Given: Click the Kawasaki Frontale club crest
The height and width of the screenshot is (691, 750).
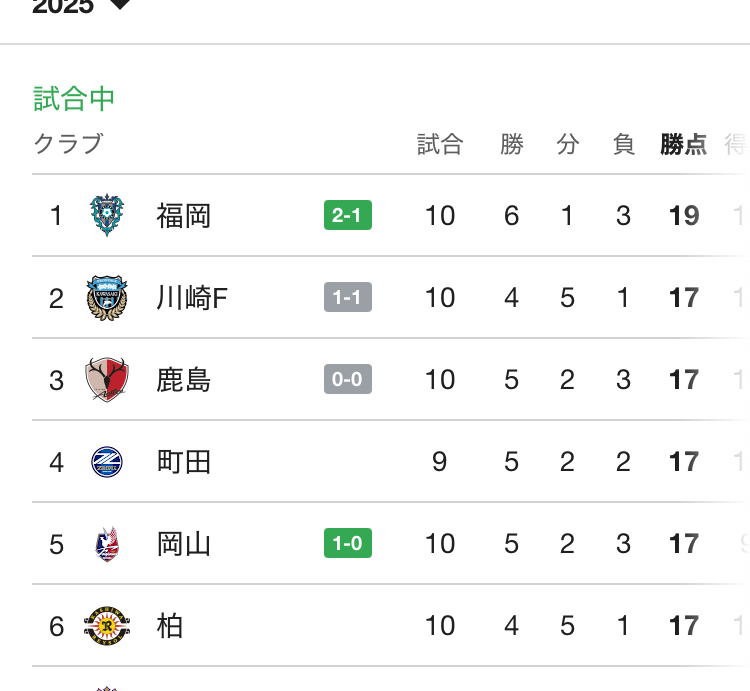Looking at the screenshot, I should pos(107,297).
